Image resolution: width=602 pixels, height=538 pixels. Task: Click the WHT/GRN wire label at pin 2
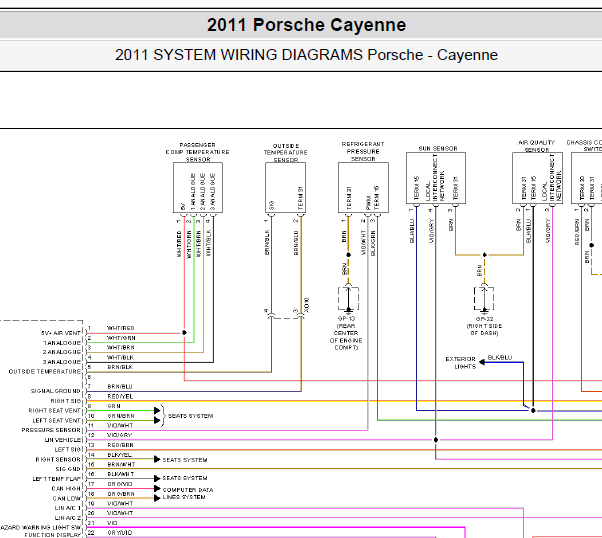121,338
